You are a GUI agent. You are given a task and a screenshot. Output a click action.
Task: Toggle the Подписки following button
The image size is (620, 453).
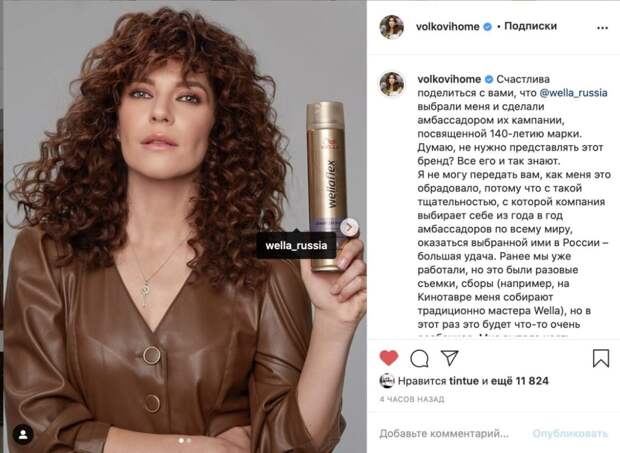click(x=530, y=26)
